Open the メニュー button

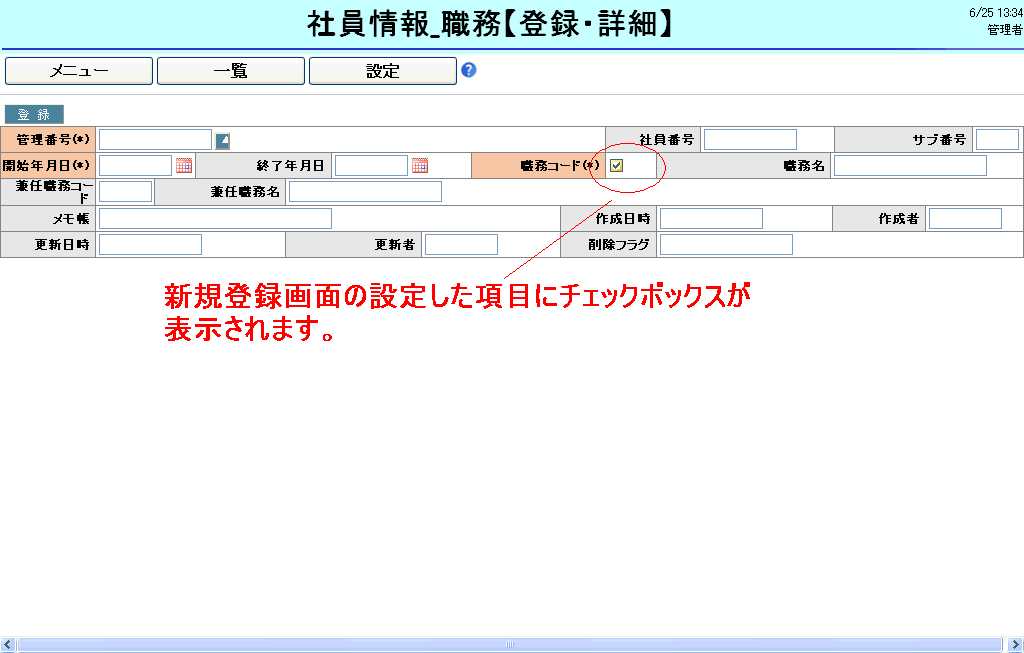[79, 71]
